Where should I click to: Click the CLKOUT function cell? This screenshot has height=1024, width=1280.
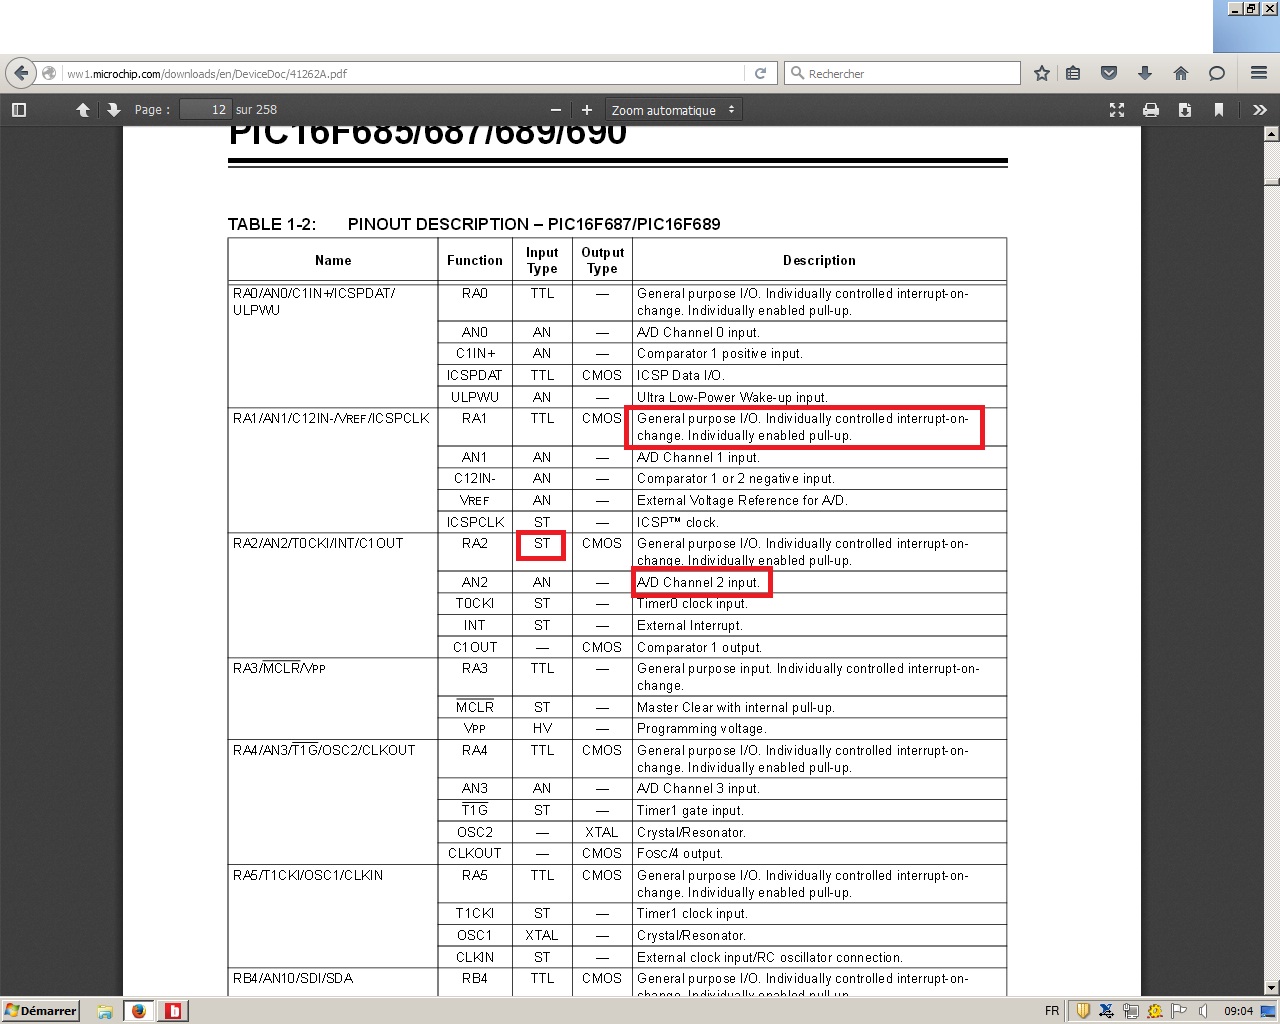click(x=475, y=854)
